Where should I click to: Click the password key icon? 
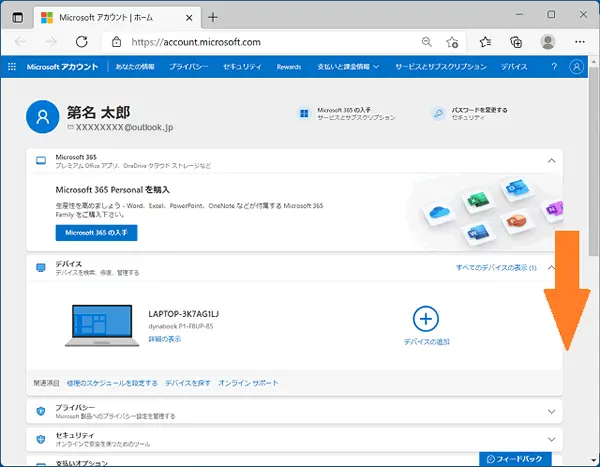[438, 114]
